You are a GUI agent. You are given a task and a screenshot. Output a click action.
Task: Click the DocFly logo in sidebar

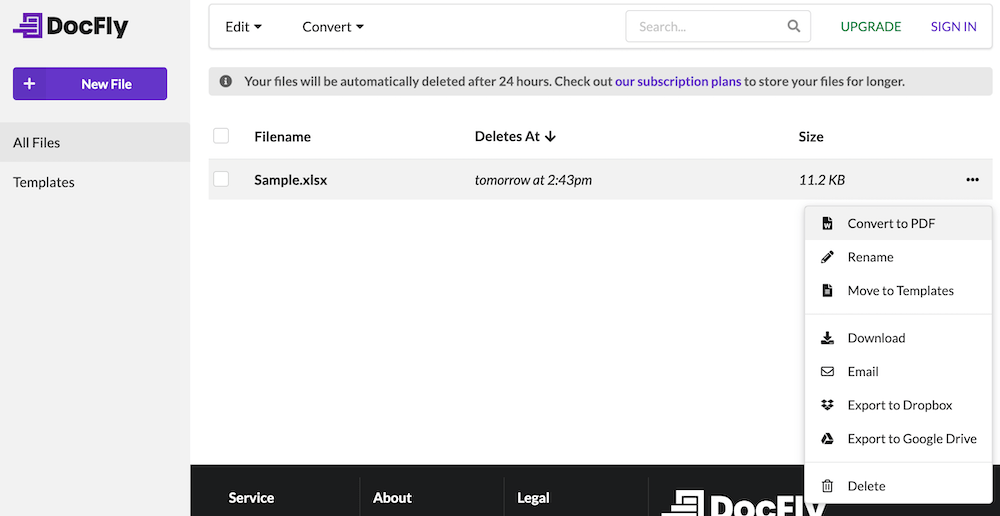[x=70, y=26]
